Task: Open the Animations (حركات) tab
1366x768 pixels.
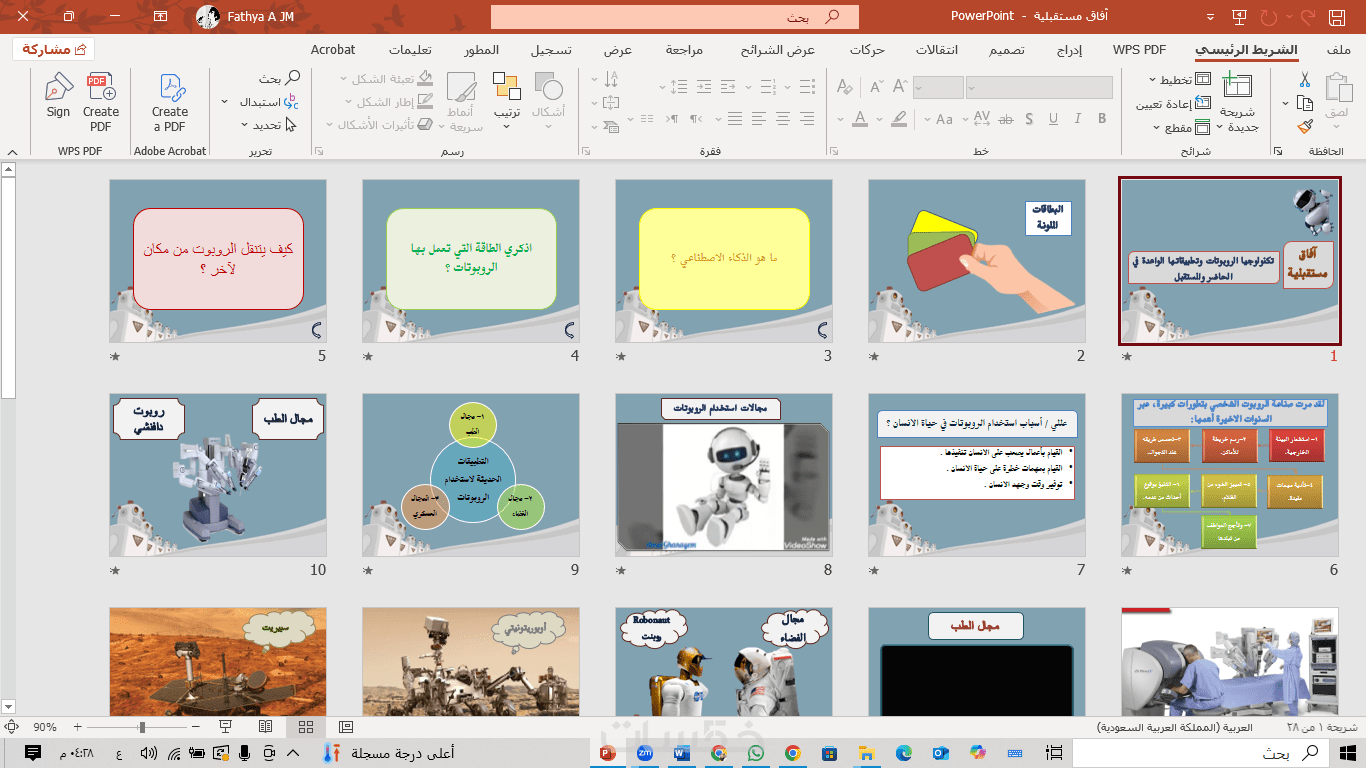Action: [867, 50]
